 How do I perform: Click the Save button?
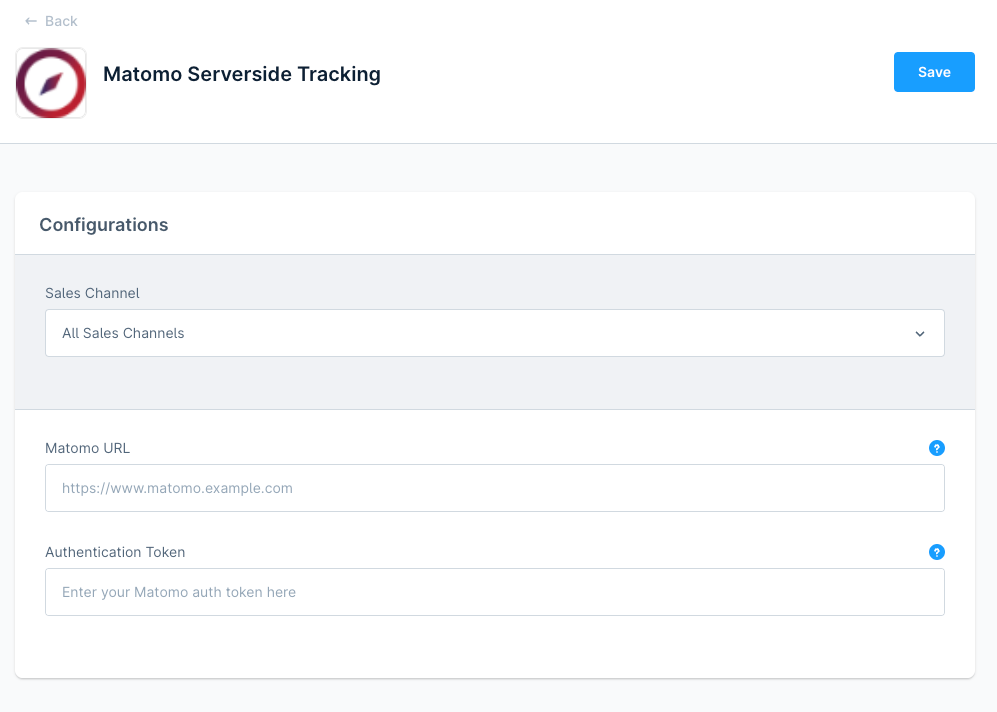coord(934,72)
